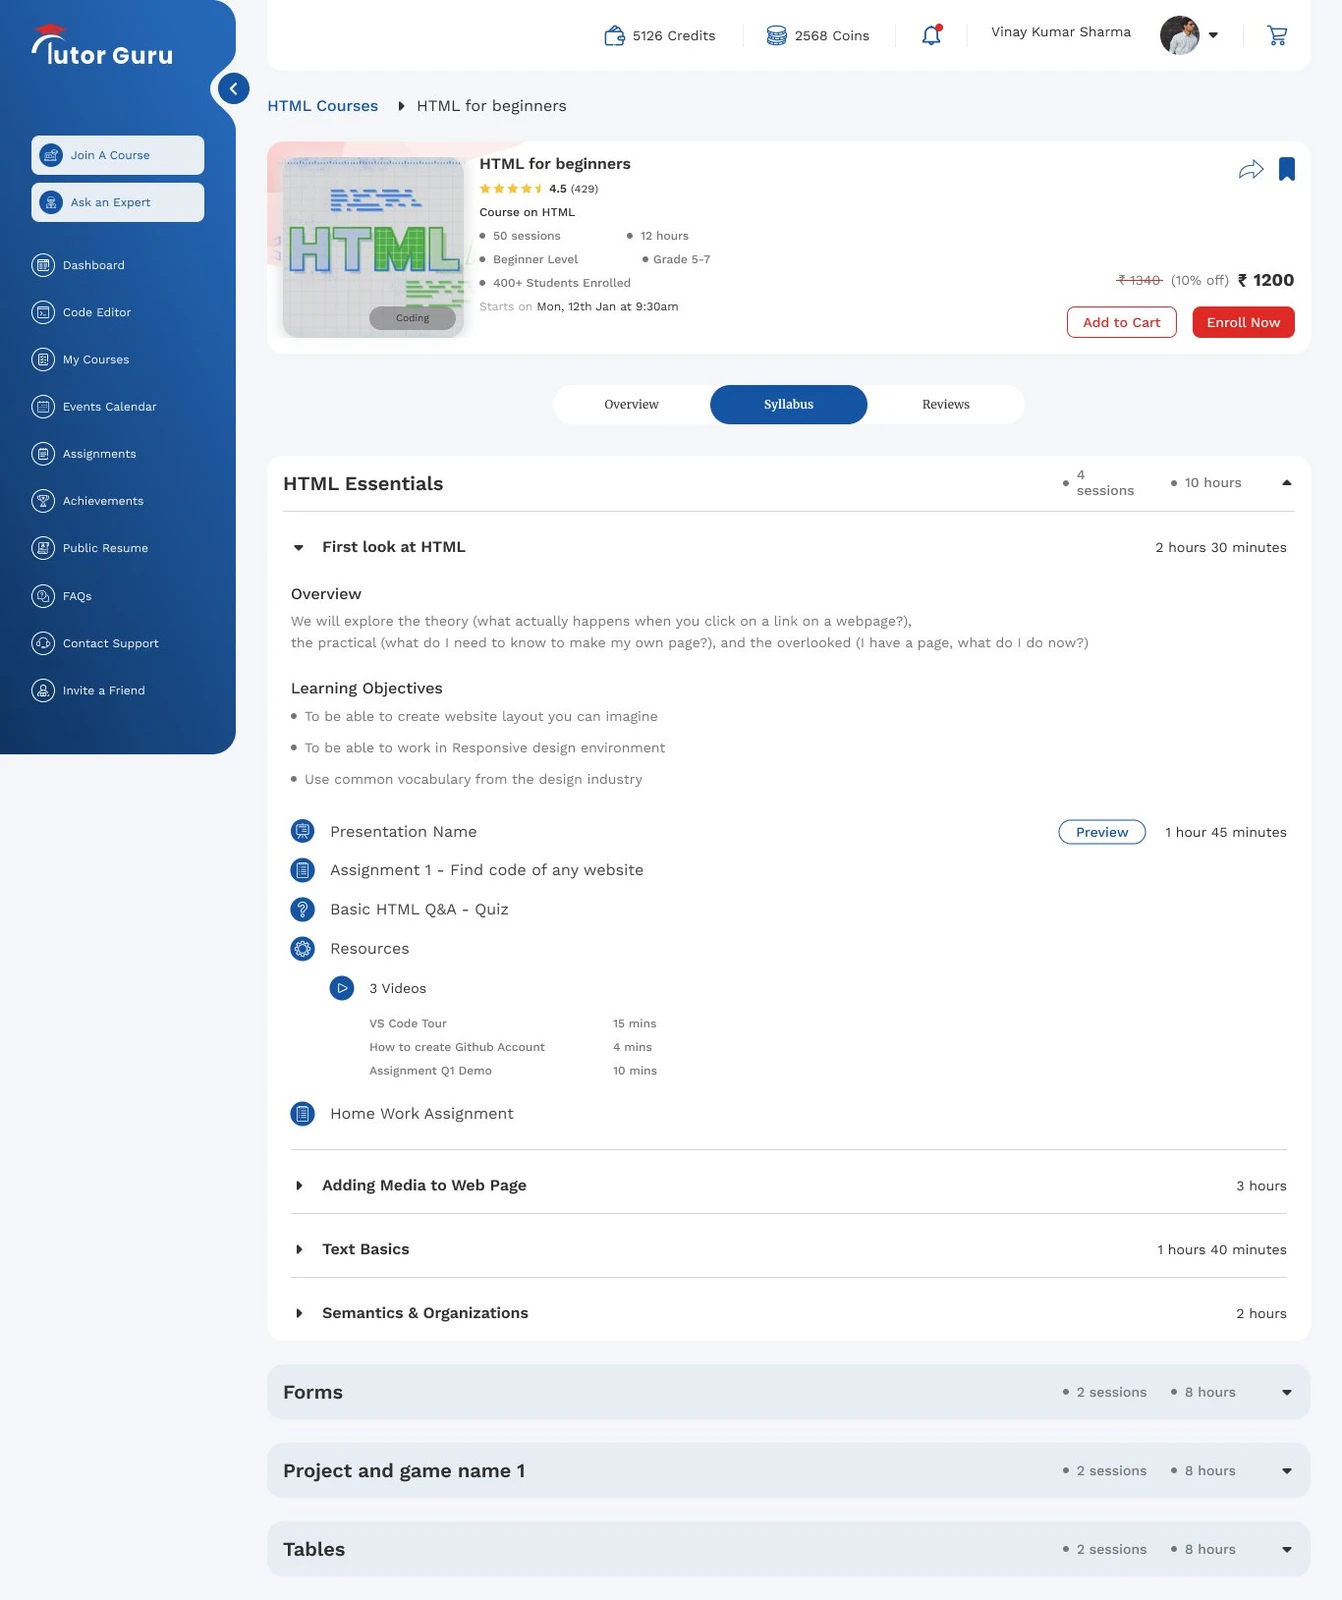Play the 3 Videos icon
Viewport: 1342px width, 1600px height.
pyautogui.click(x=342, y=988)
